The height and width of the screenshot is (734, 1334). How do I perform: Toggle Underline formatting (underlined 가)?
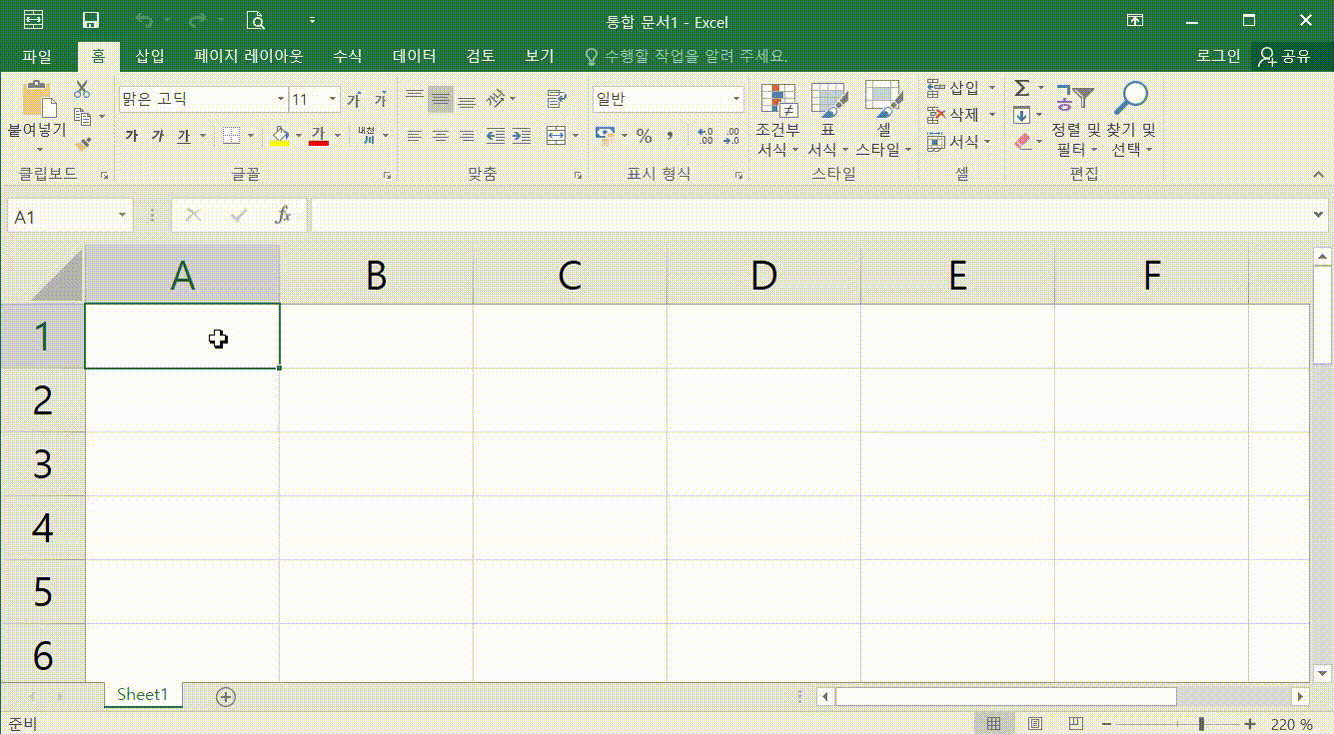pyautogui.click(x=183, y=136)
